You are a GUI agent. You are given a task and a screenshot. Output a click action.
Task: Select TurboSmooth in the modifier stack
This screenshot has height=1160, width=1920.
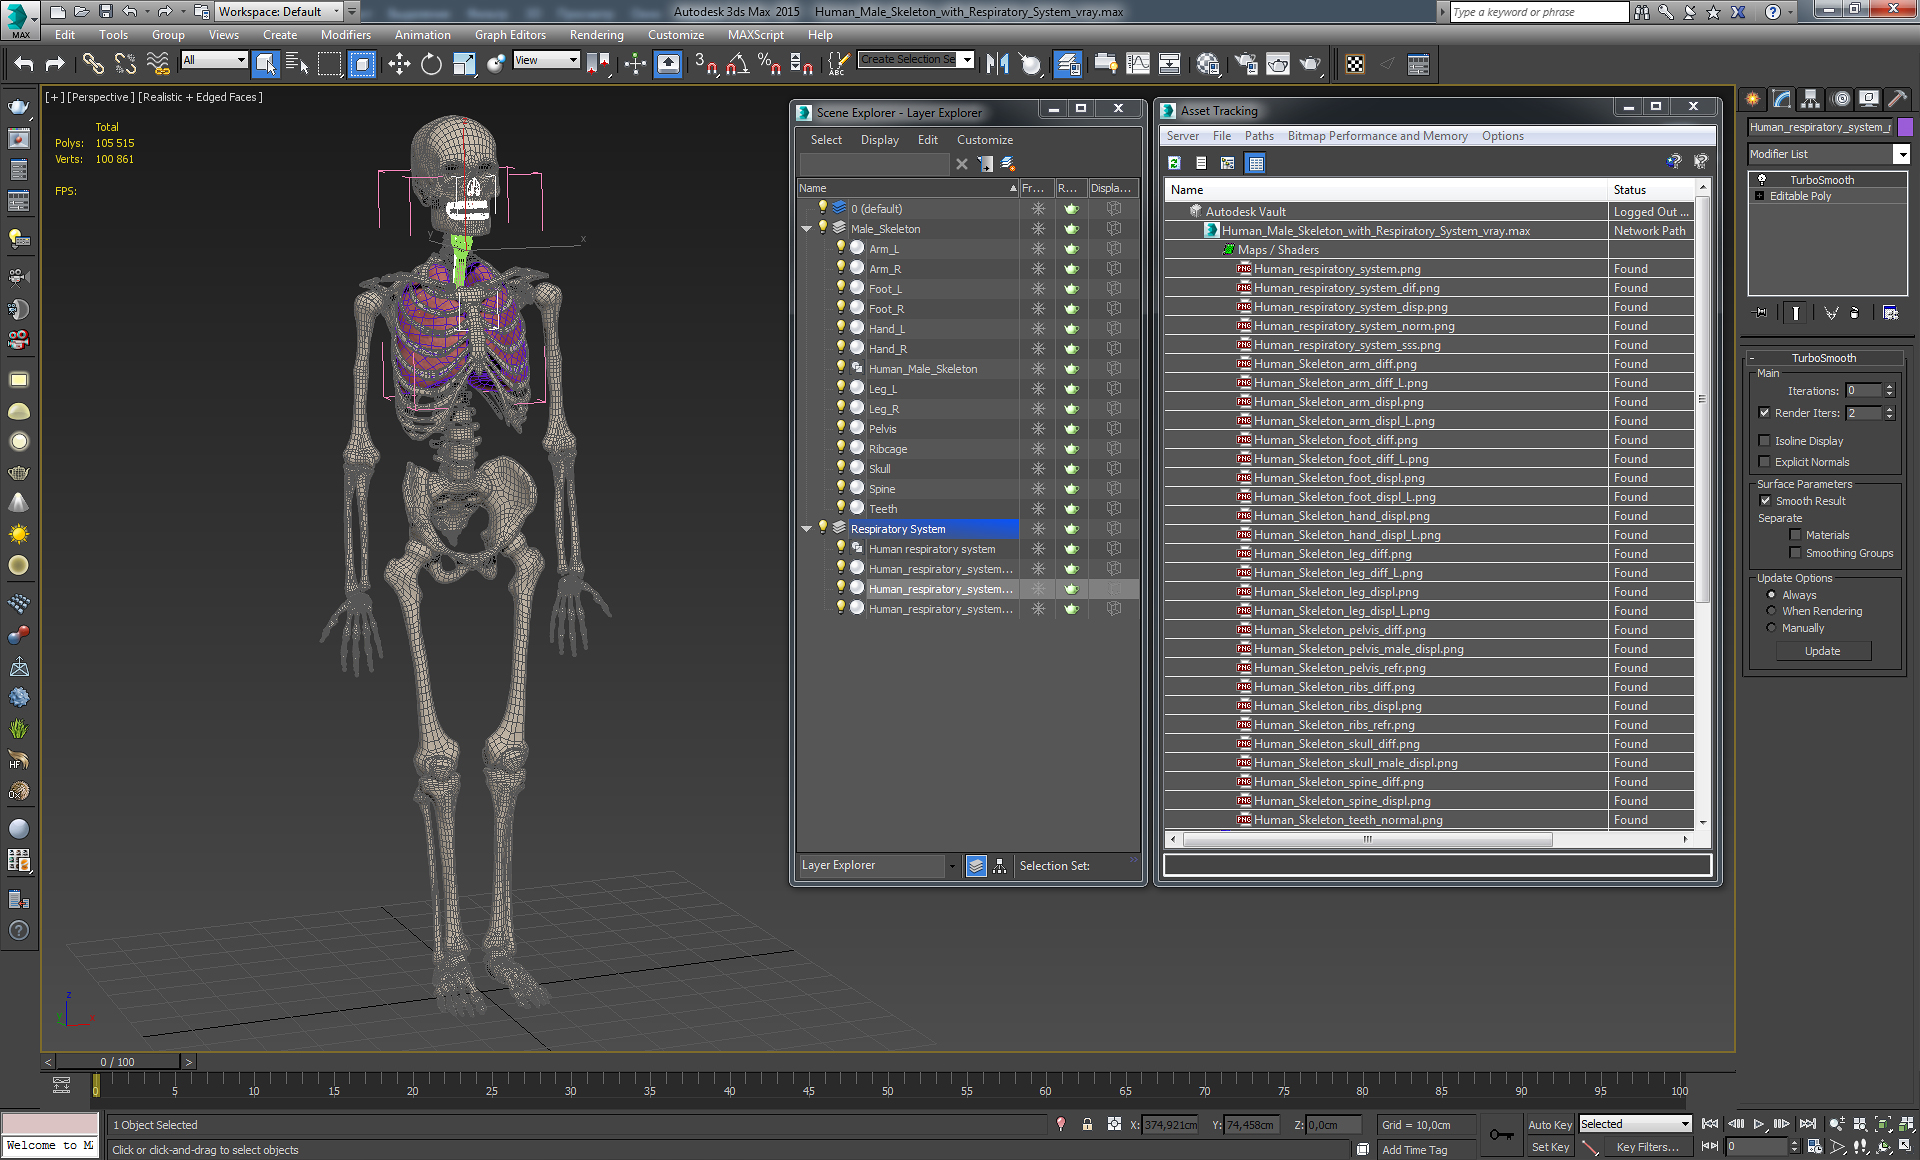(1822, 180)
